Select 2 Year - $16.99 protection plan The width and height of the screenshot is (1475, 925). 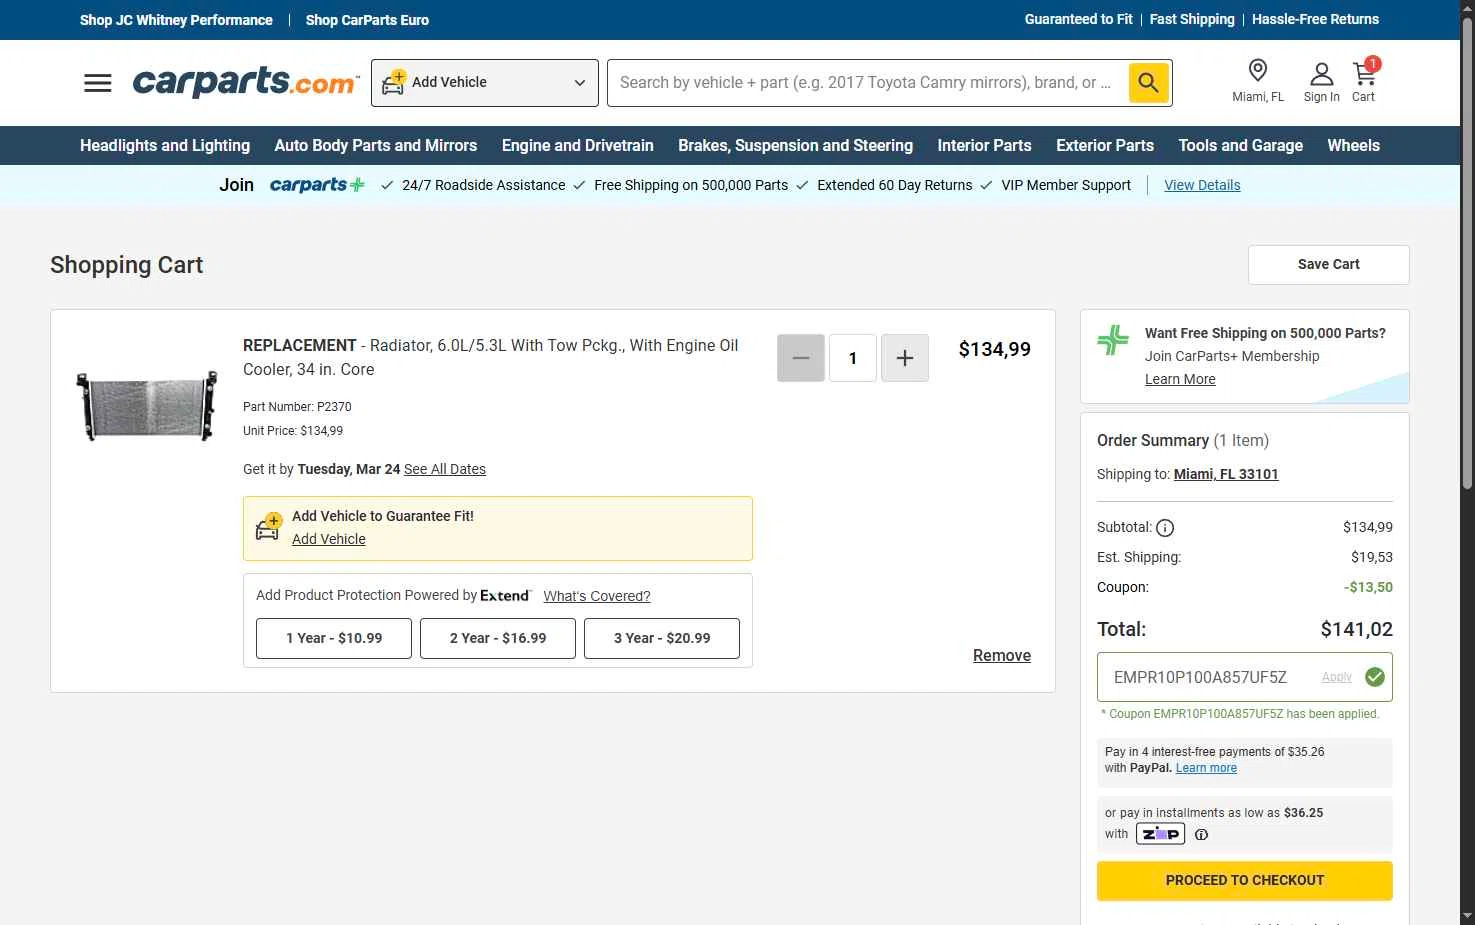coord(498,638)
